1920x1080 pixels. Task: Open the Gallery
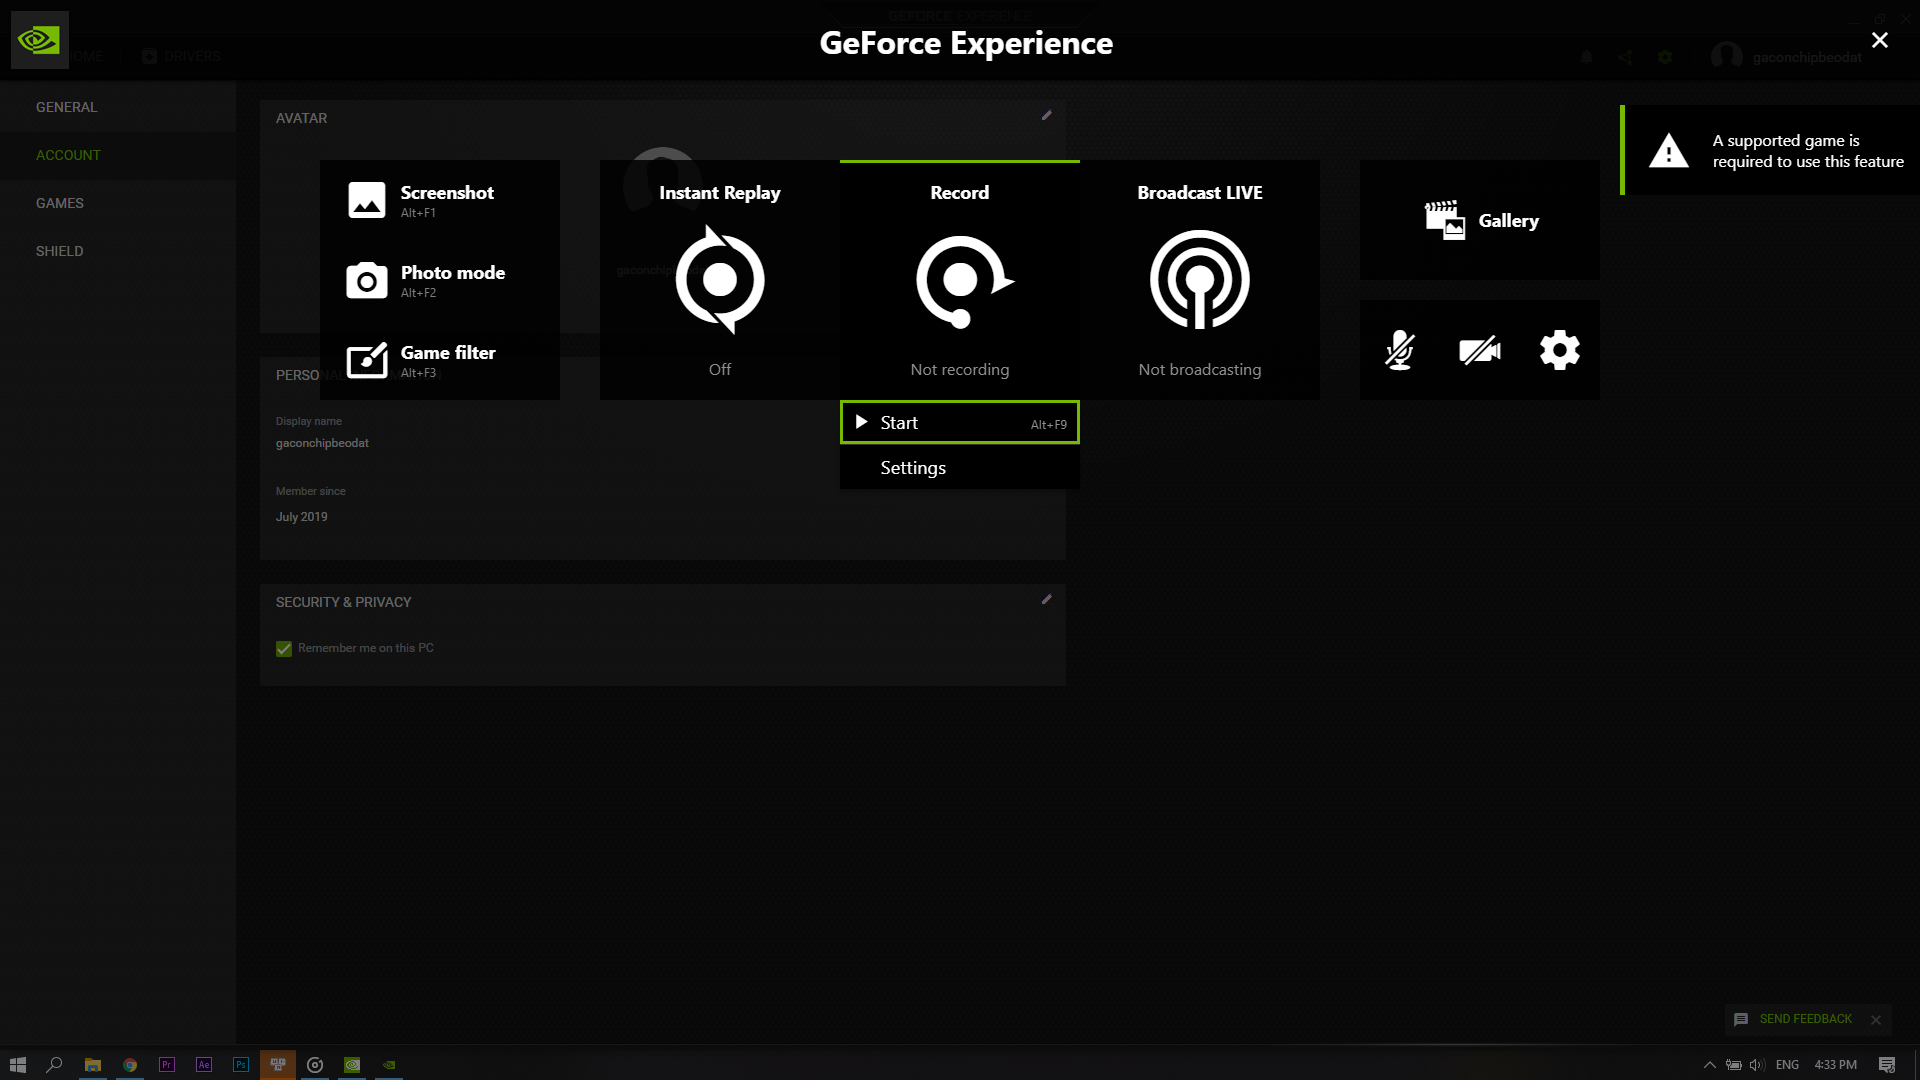coord(1480,220)
